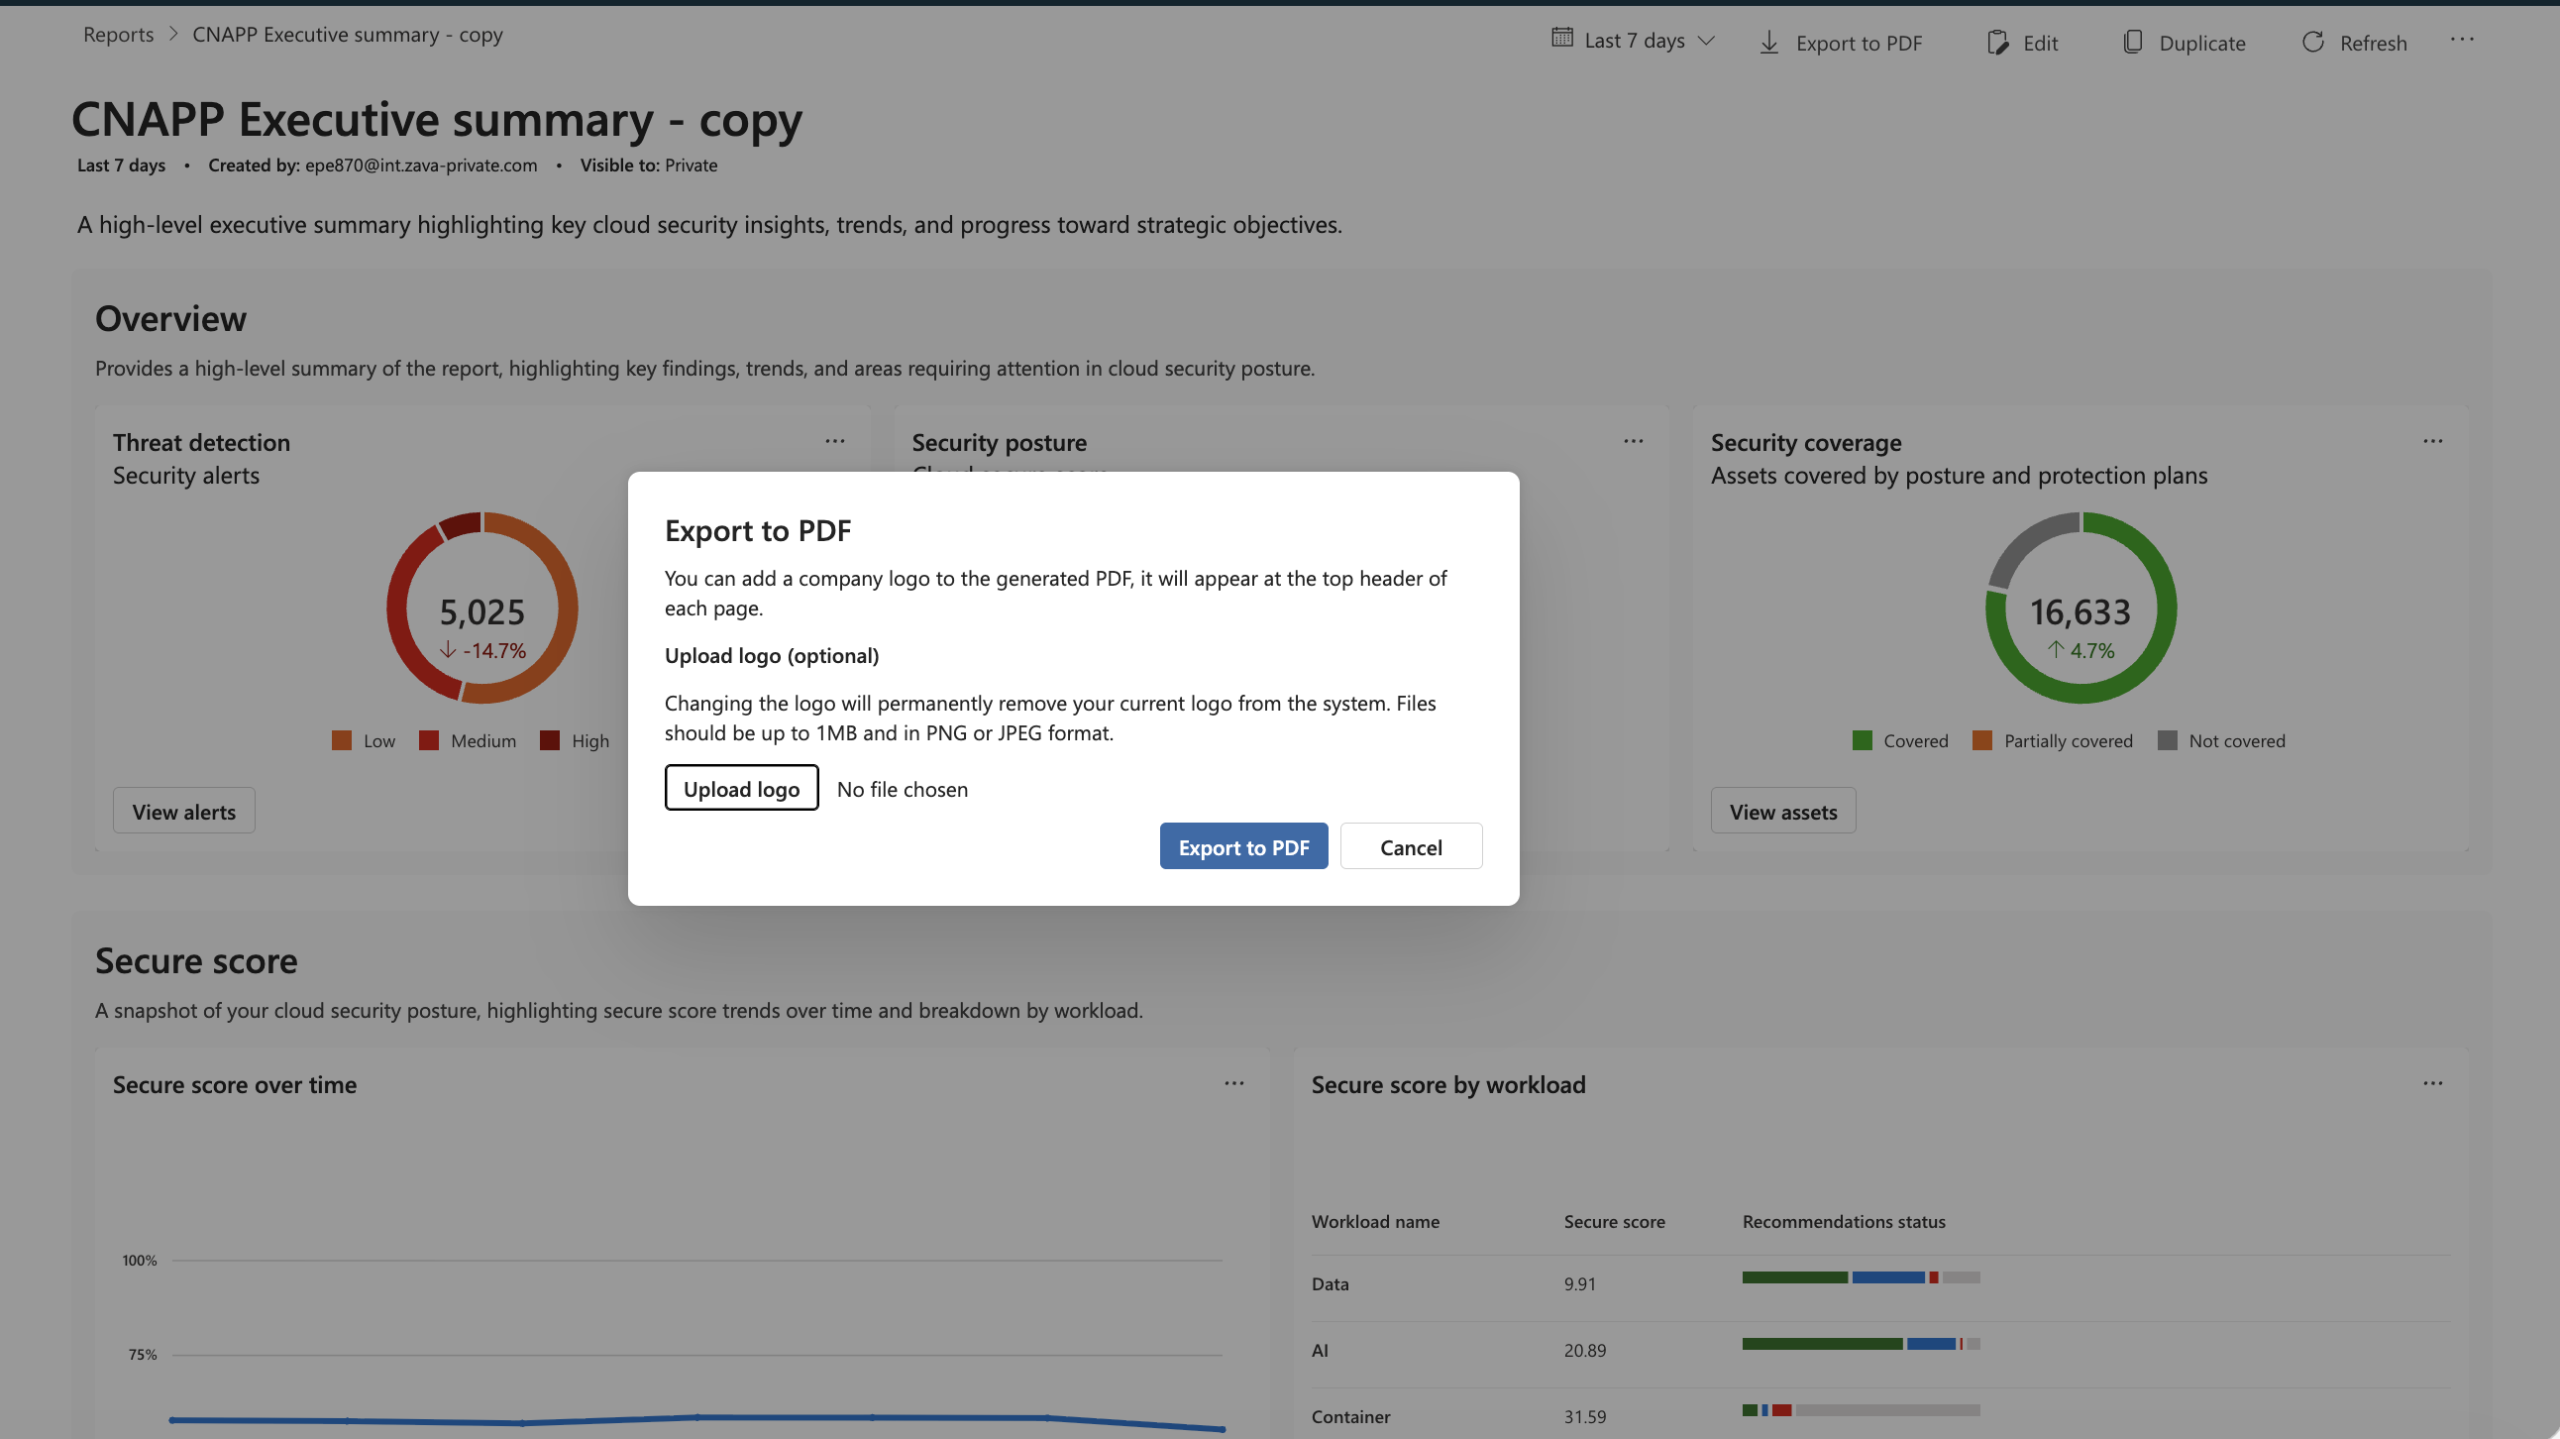This screenshot has width=2560, height=1439.
Task: Open Security posture card options ellipsis
Action: tap(1633, 441)
